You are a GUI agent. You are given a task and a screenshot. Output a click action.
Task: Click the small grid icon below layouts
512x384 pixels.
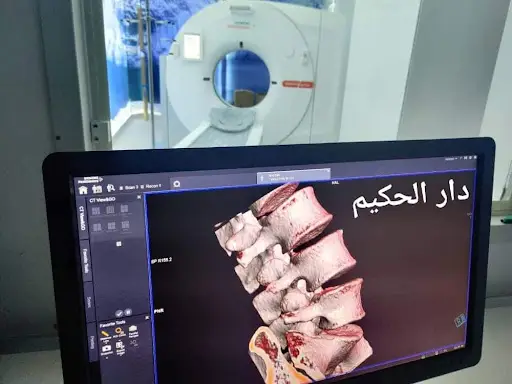click(x=118, y=244)
